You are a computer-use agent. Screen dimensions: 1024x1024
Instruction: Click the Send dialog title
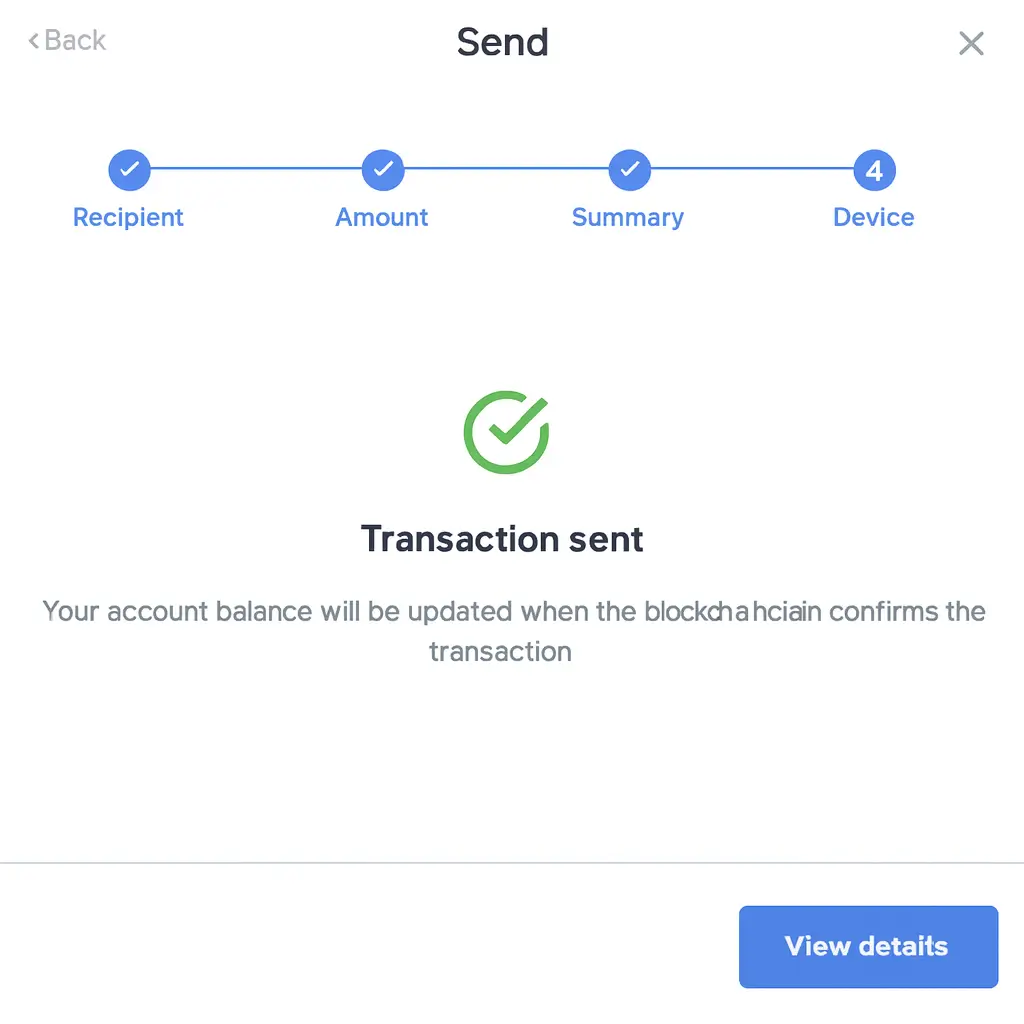click(x=502, y=42)
